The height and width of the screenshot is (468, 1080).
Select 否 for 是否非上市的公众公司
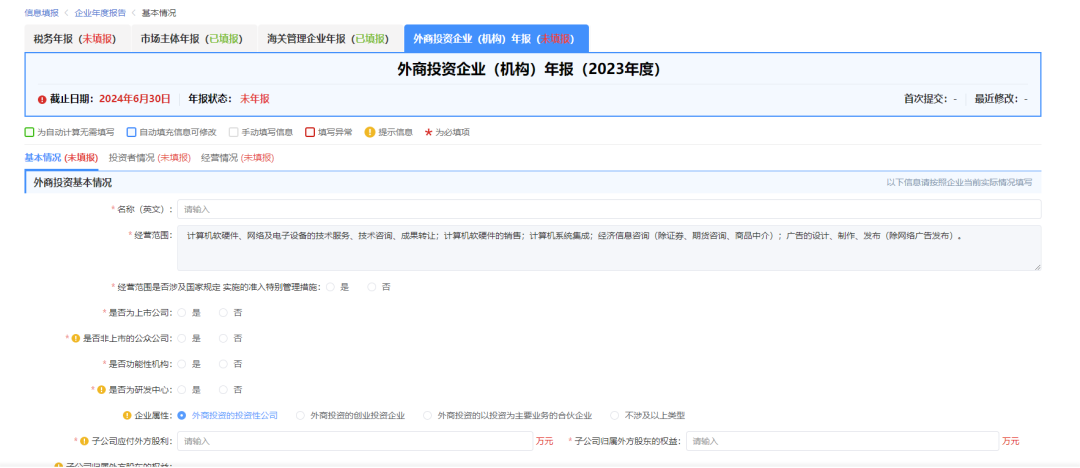coord(223,338)
